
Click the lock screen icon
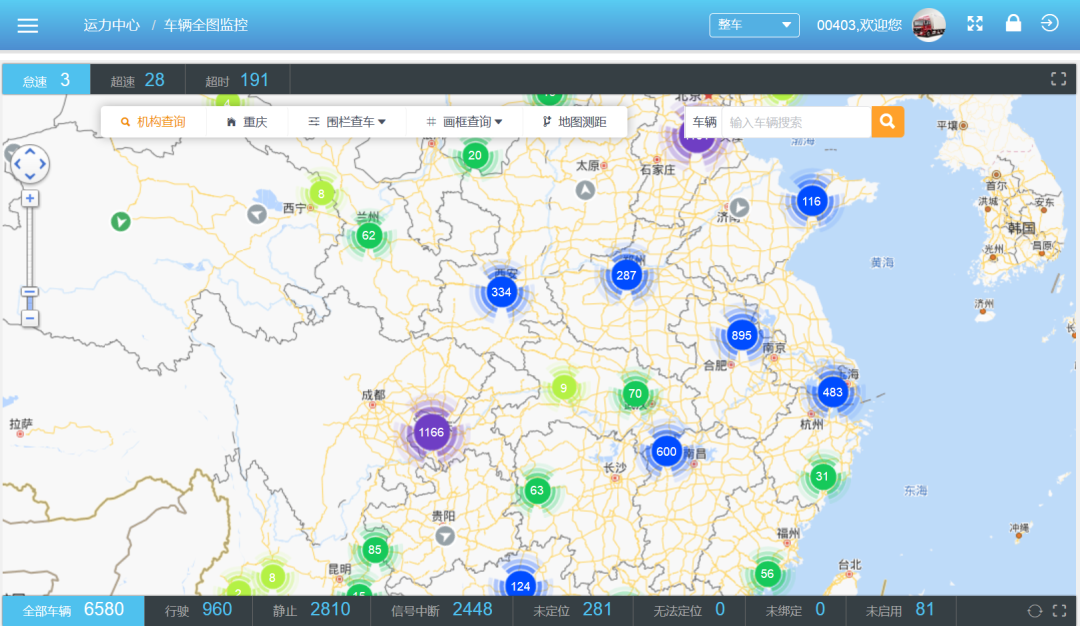click(1013, 24)
